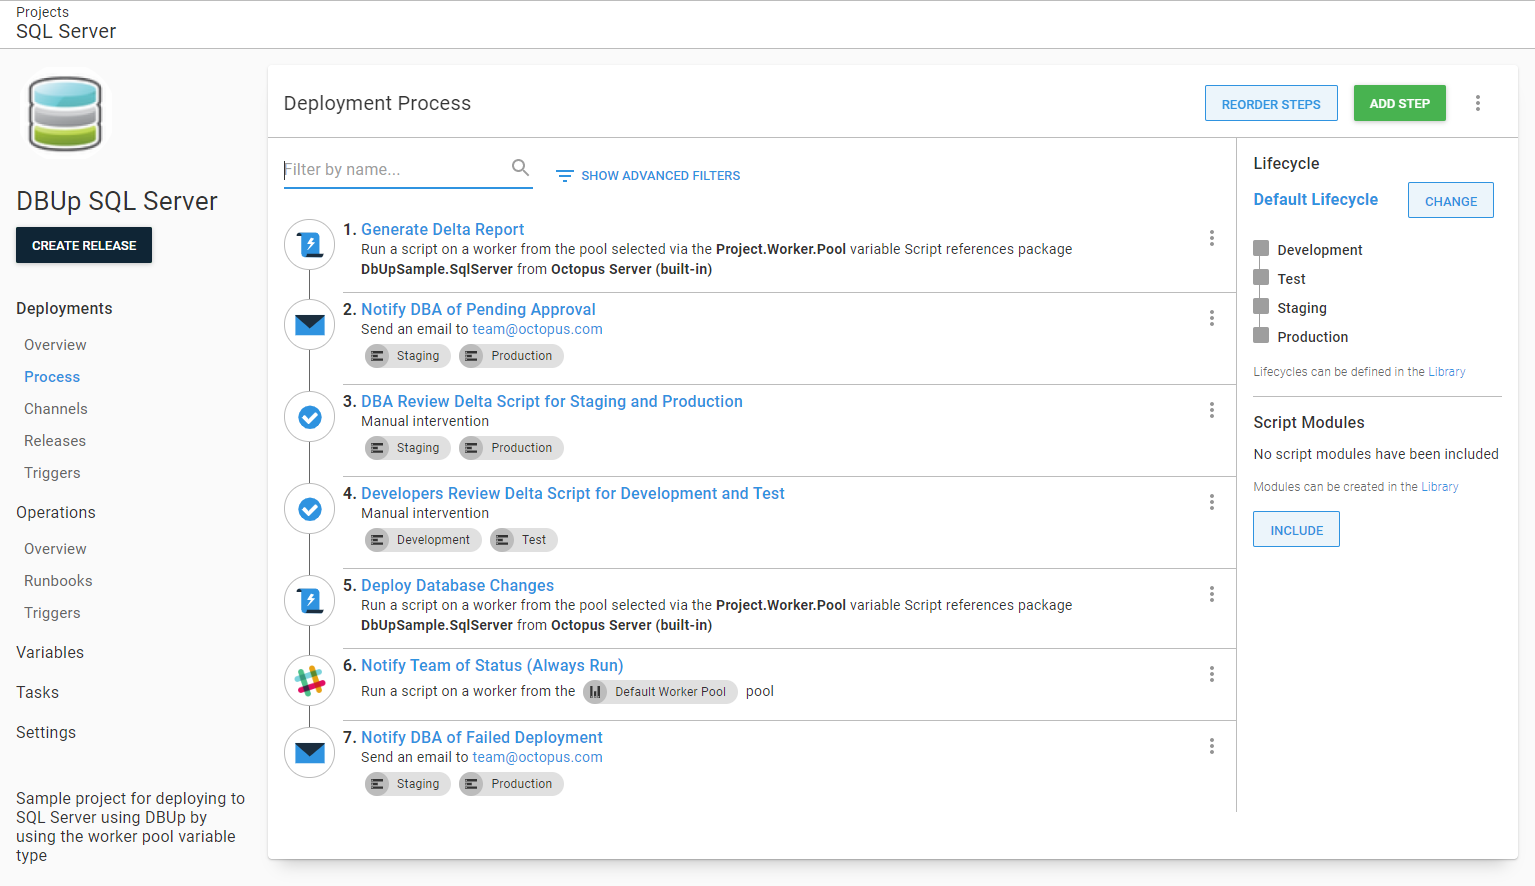Click the search magnifier icon in the filter box
1535x886 pixels.
pos(520,168)
